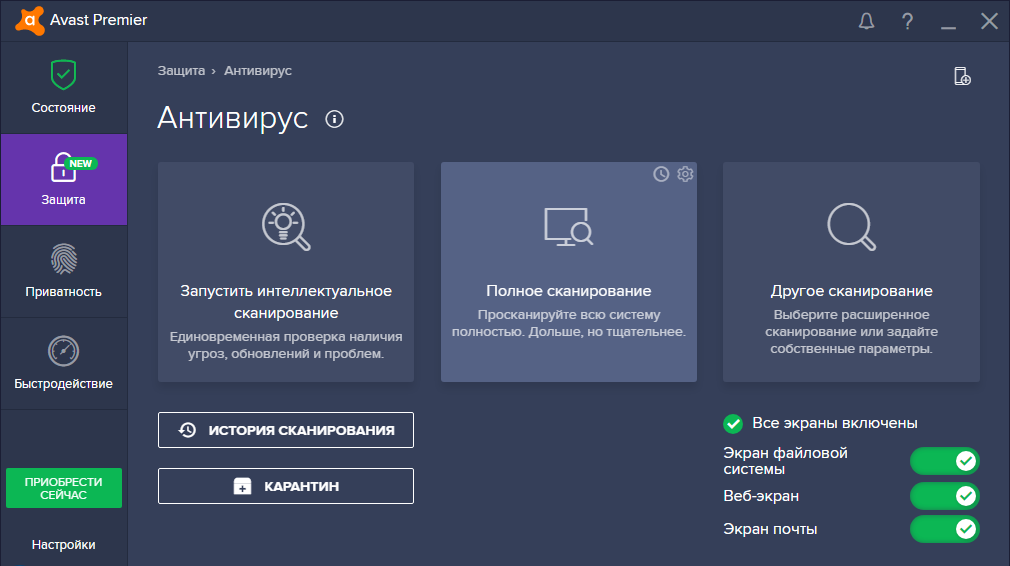Screen dimensions: 1010x566
Task: Click the Все экраны включены text
Action: tap(835, 423)
